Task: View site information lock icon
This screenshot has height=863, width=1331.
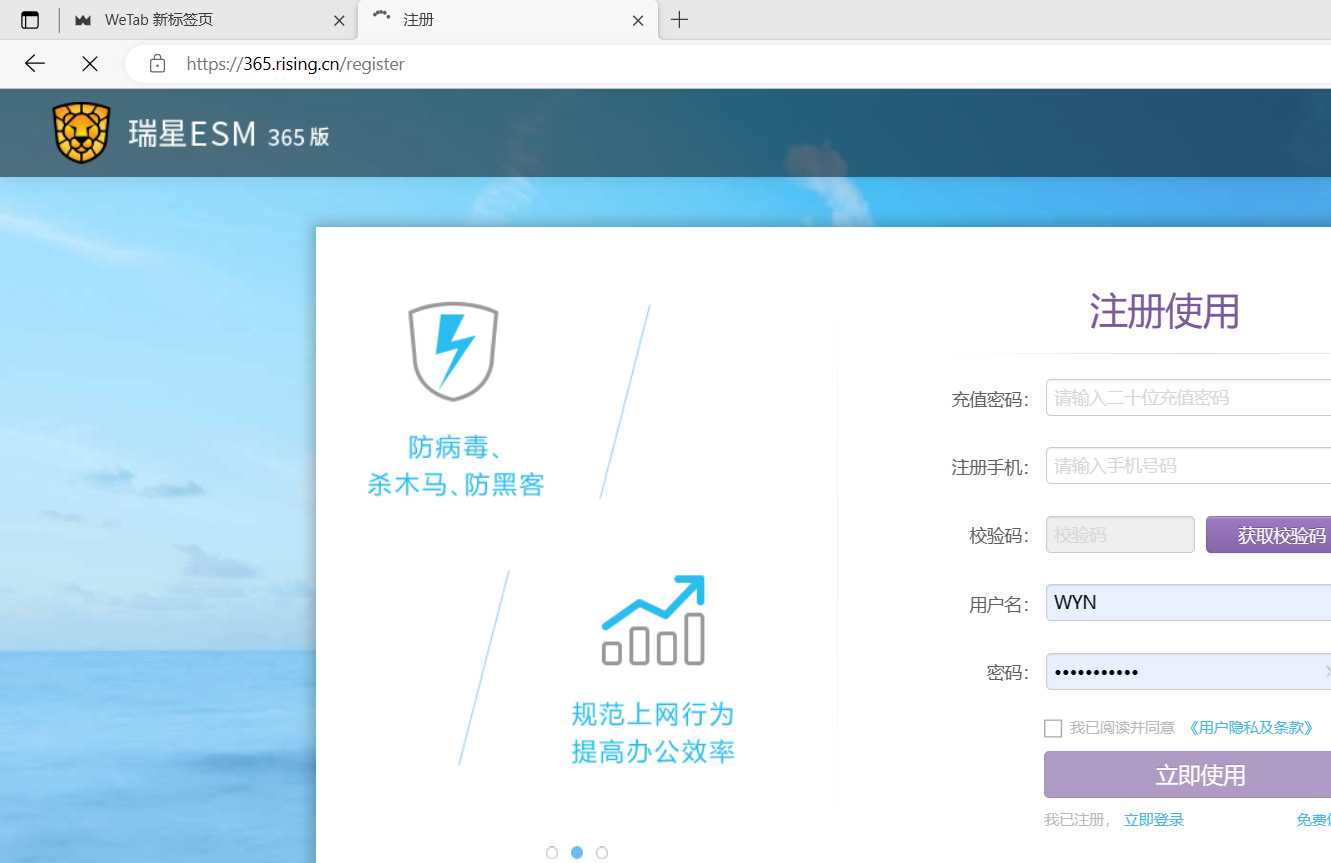Action: pos(157,64)
